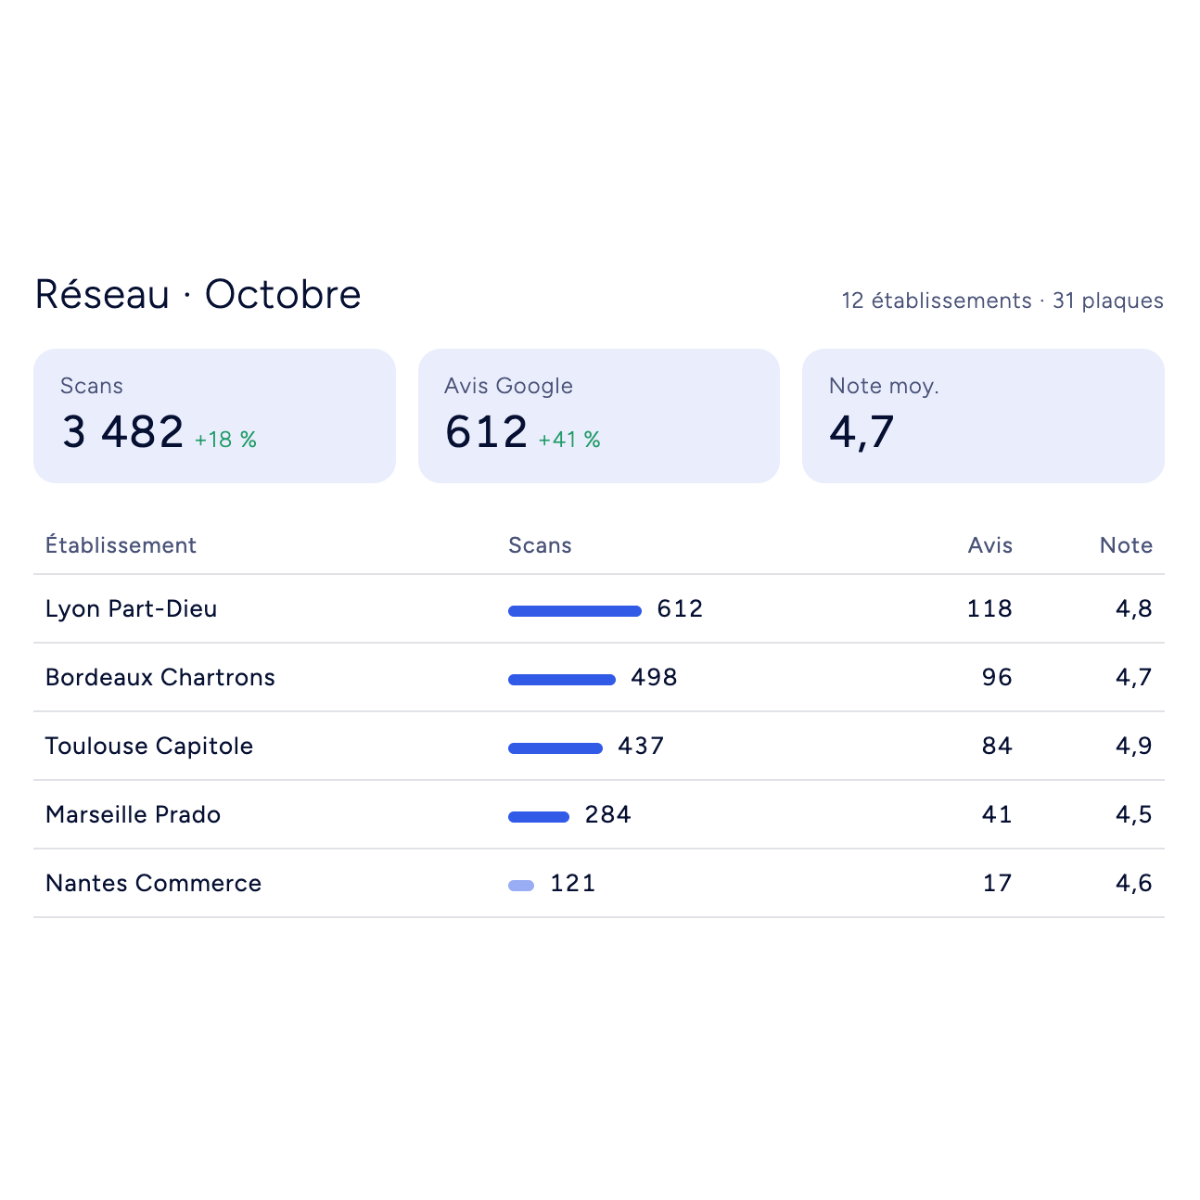Select the Toulouse Capitole establishment name
1200x1200 pixels.
click(x=149, y=746)
